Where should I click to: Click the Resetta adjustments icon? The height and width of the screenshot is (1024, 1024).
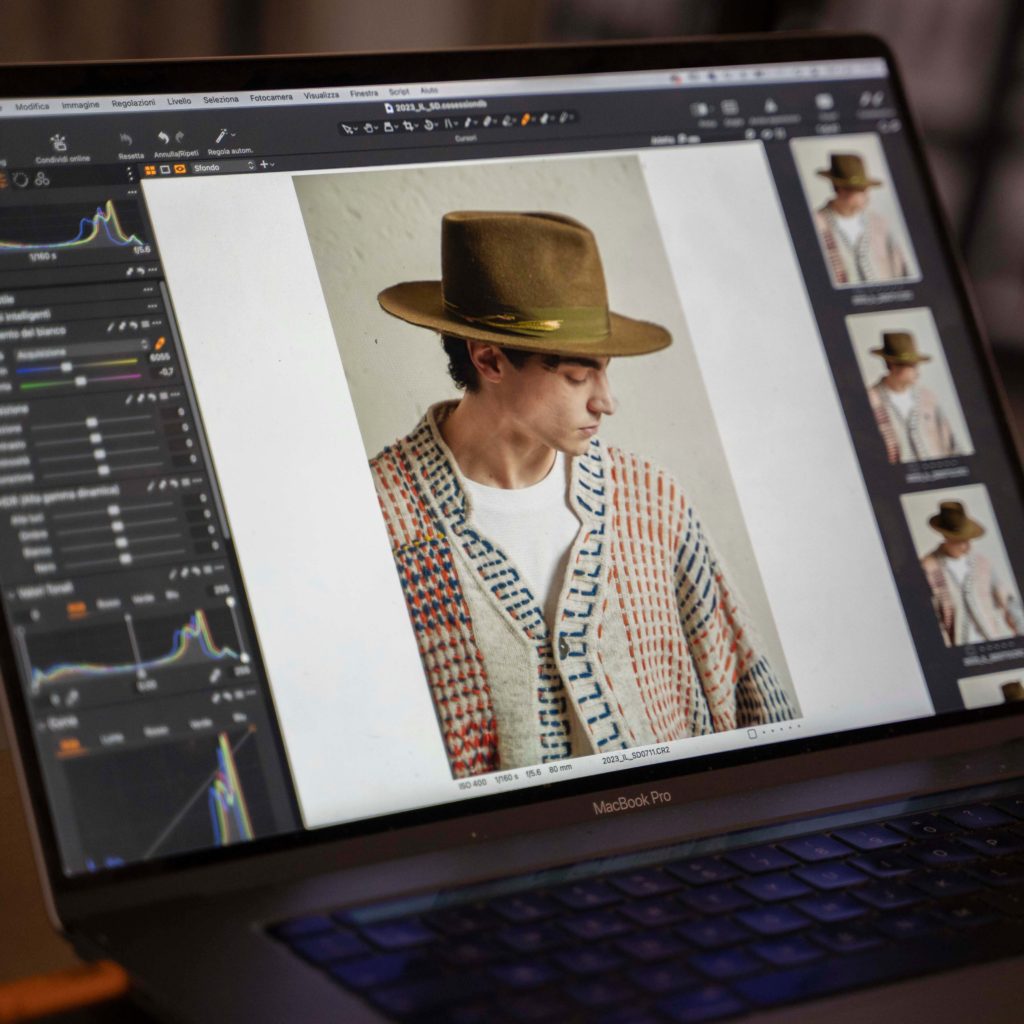pyautogui.click(x=126, y=138)
